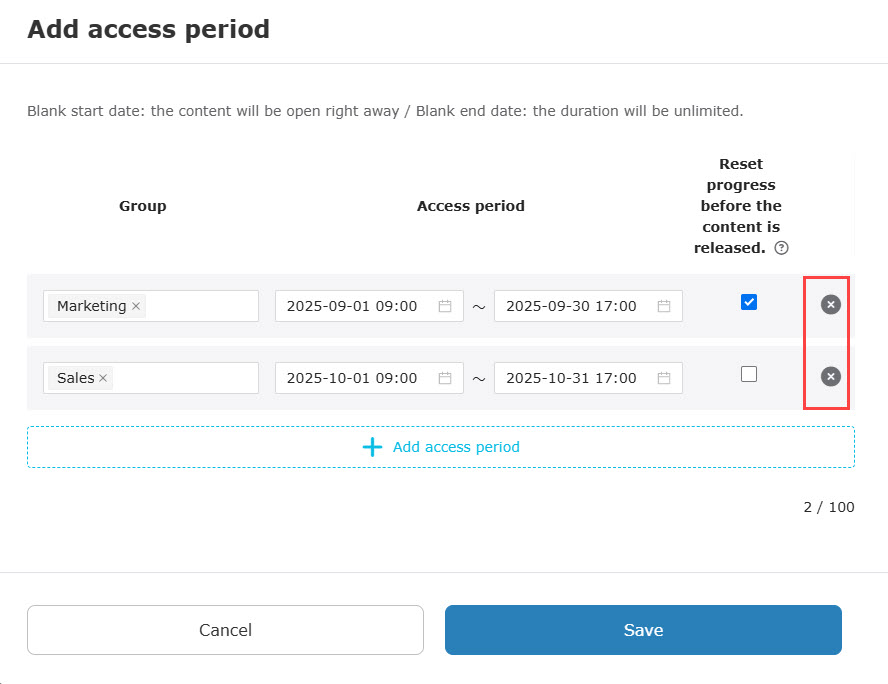Remove the Marketing tag from the group field

[136, 306]
